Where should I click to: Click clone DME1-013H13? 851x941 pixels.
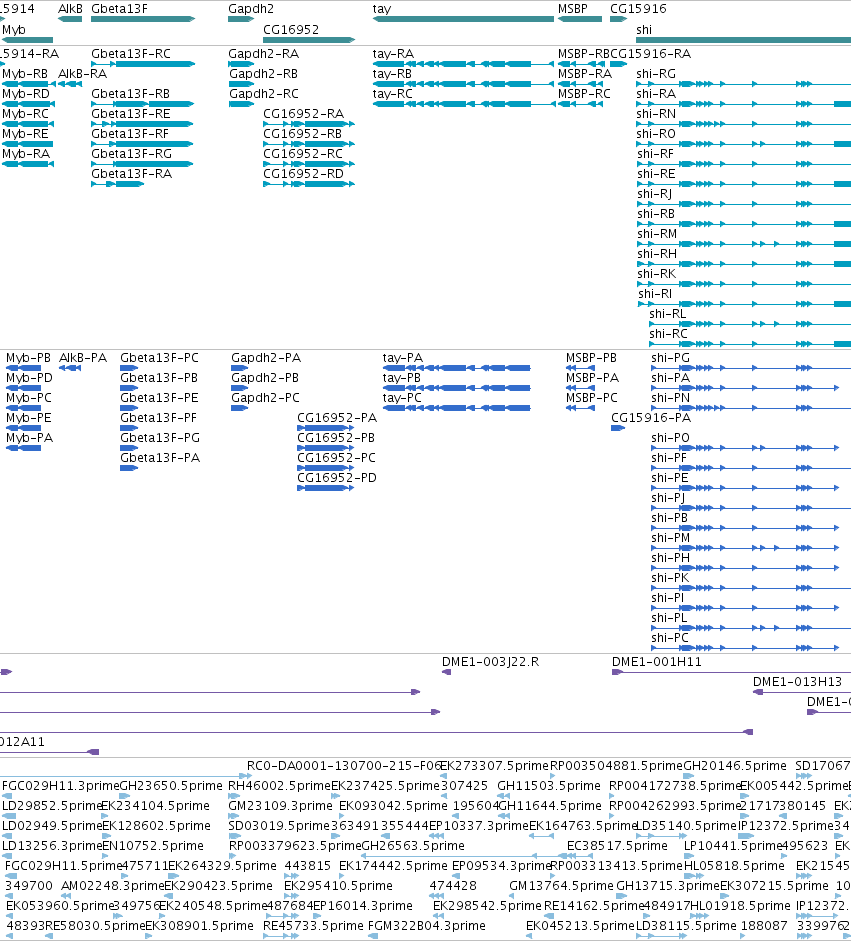[x=802, y=692]
